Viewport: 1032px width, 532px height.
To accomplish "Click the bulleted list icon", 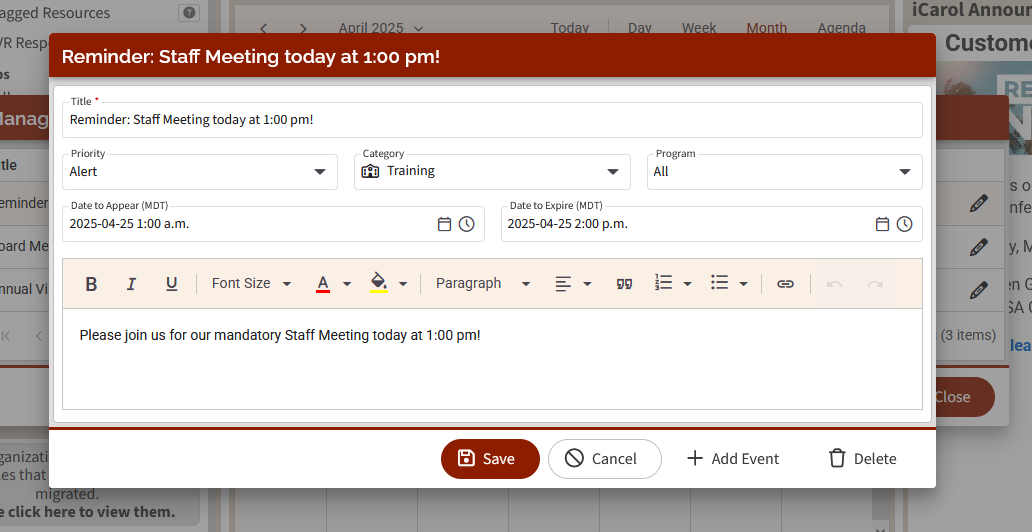I will 719,284.
